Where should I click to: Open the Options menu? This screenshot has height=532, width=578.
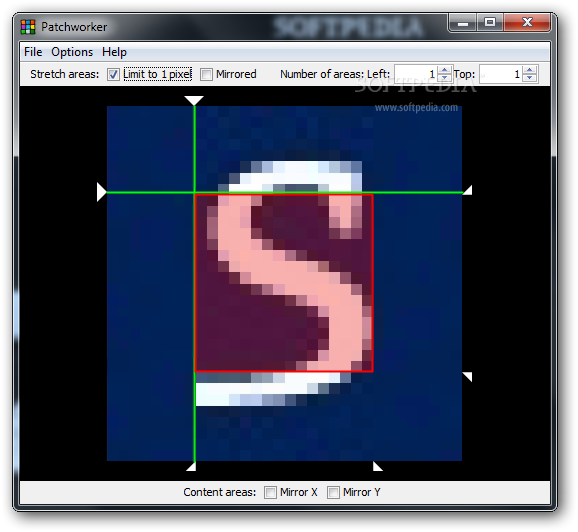pyautogui.click(x=72, y=52)
